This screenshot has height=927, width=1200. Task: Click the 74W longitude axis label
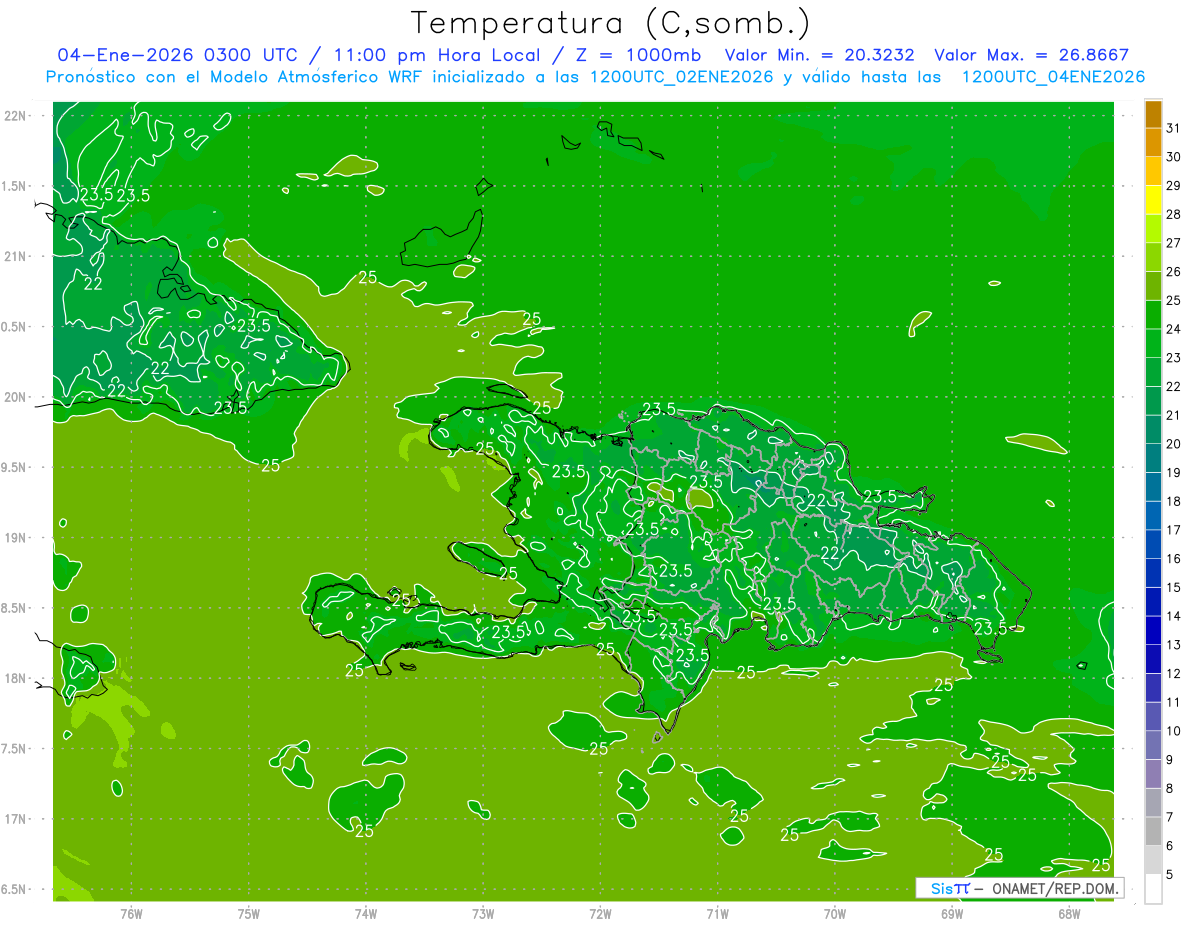pyautogui.click(x=366, y=914)
